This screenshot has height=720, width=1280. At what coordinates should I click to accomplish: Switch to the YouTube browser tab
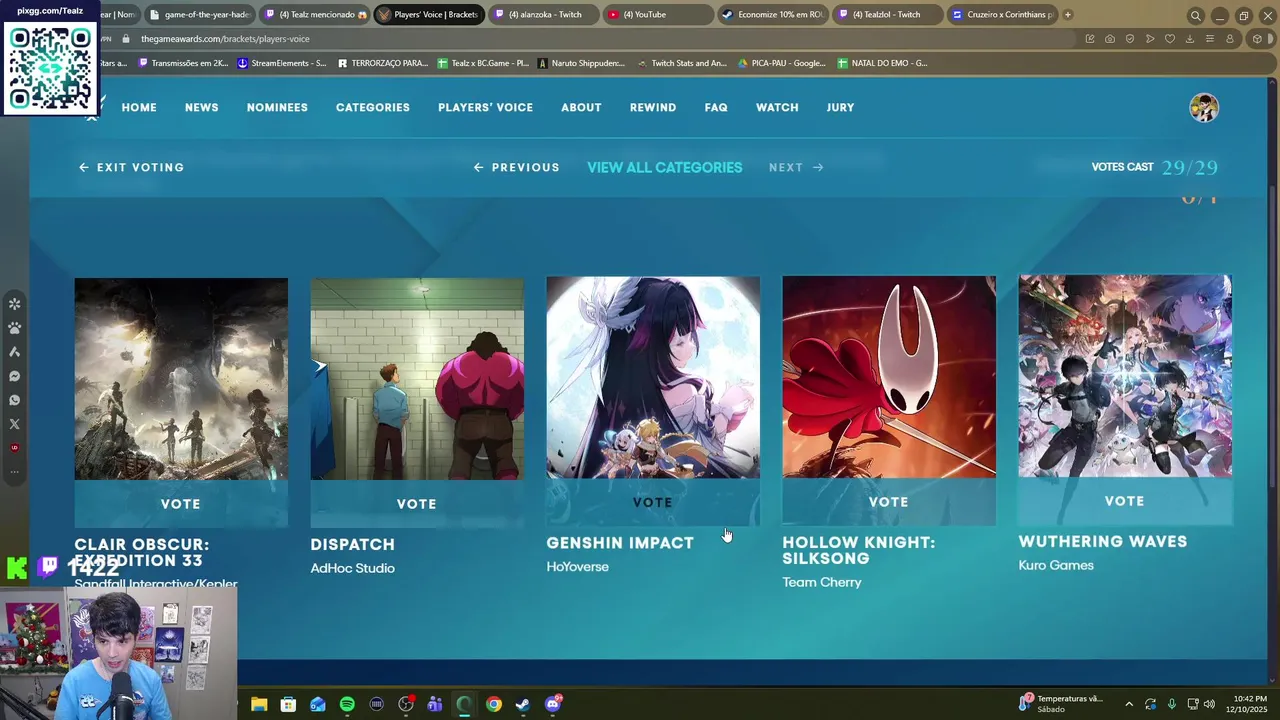pyautogui.click(x=657, y=15)
